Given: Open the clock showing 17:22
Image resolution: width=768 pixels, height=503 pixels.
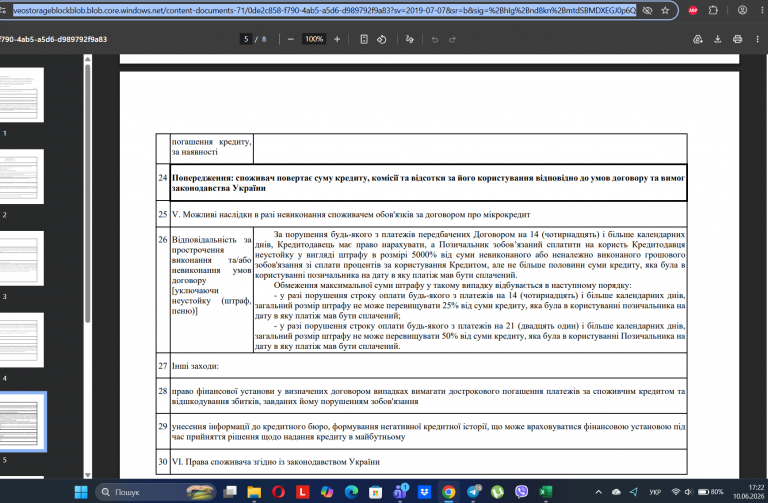Looking at the screenshot, I should pyautogui.click(x=748, y=492).
